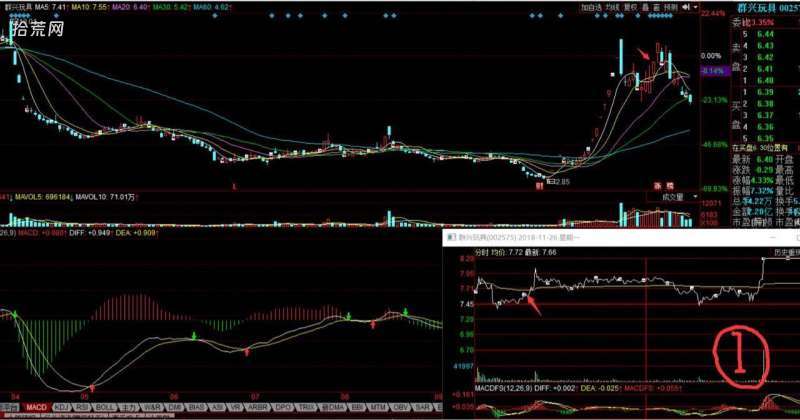The image size is (800, 420).
Task: Switch to the BIAS indicator tab
Action: [x=197, y=407]
